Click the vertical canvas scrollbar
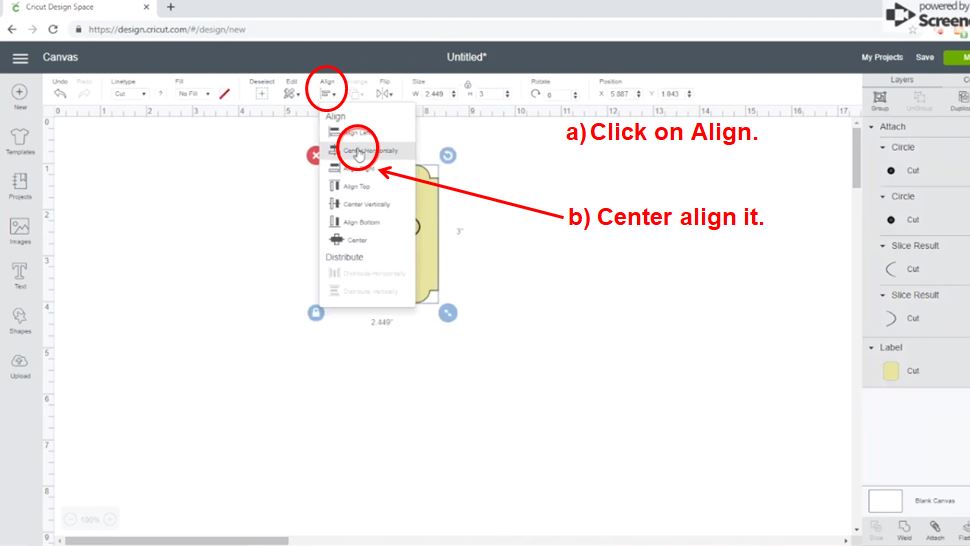The width and height of the screenshot is (970, 546). tap(856, 158)
